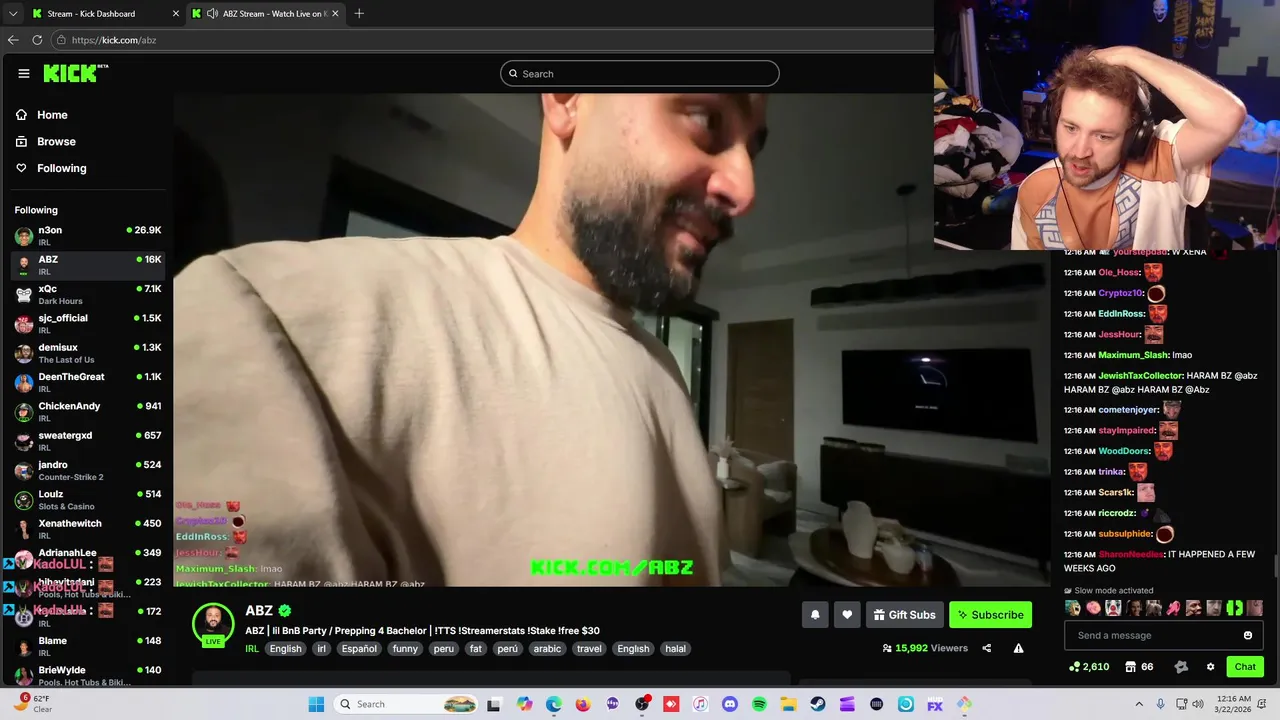Select sjc_official in the sidebar
Screen dimensions: 1280x720
tap(88, 323)
